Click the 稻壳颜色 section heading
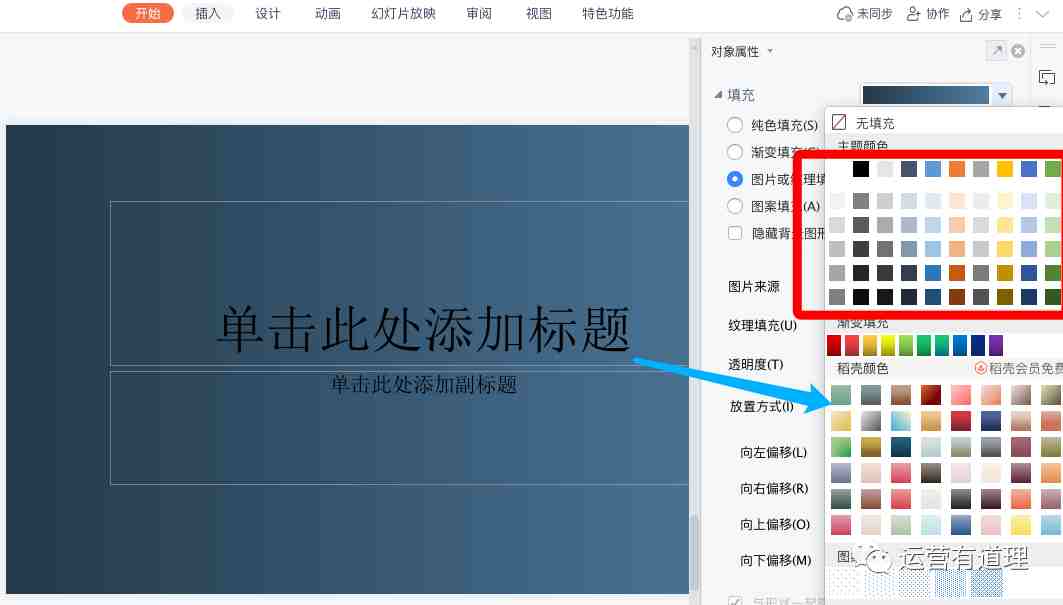The width and height of the screenshot is (1063, 605). (862, 368)
